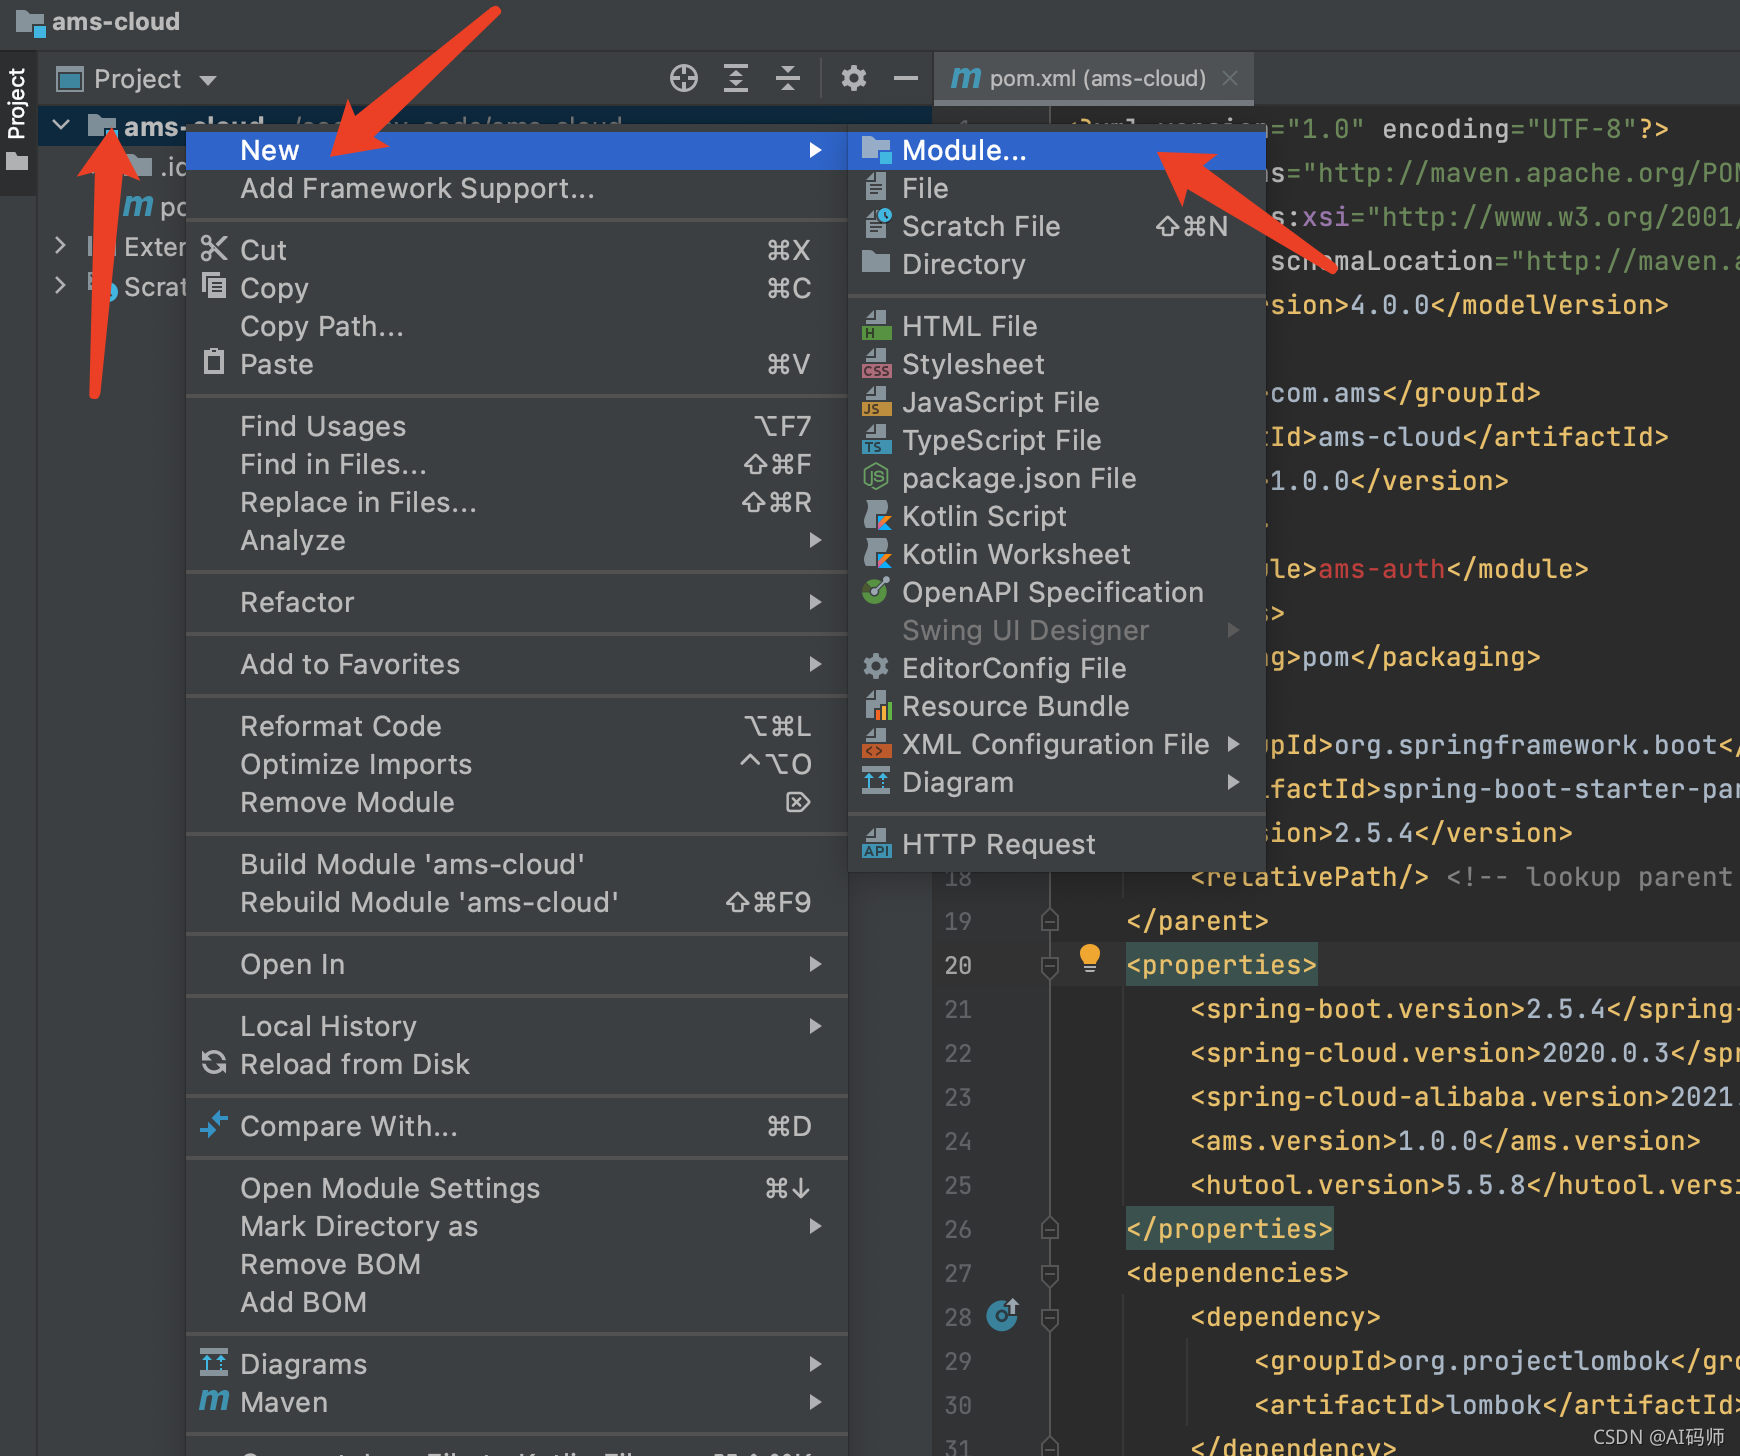
Task: Choose Find in Files...
Action: [517, 464]
